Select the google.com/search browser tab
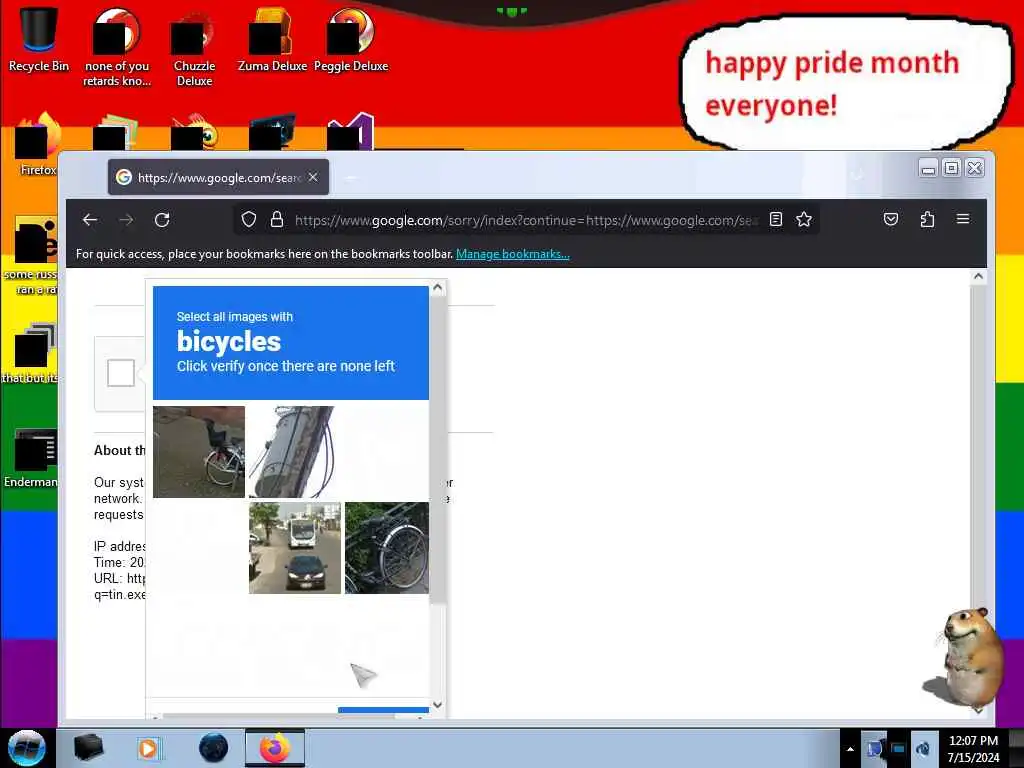The image size is (1024, 768). tap(218, 177)
